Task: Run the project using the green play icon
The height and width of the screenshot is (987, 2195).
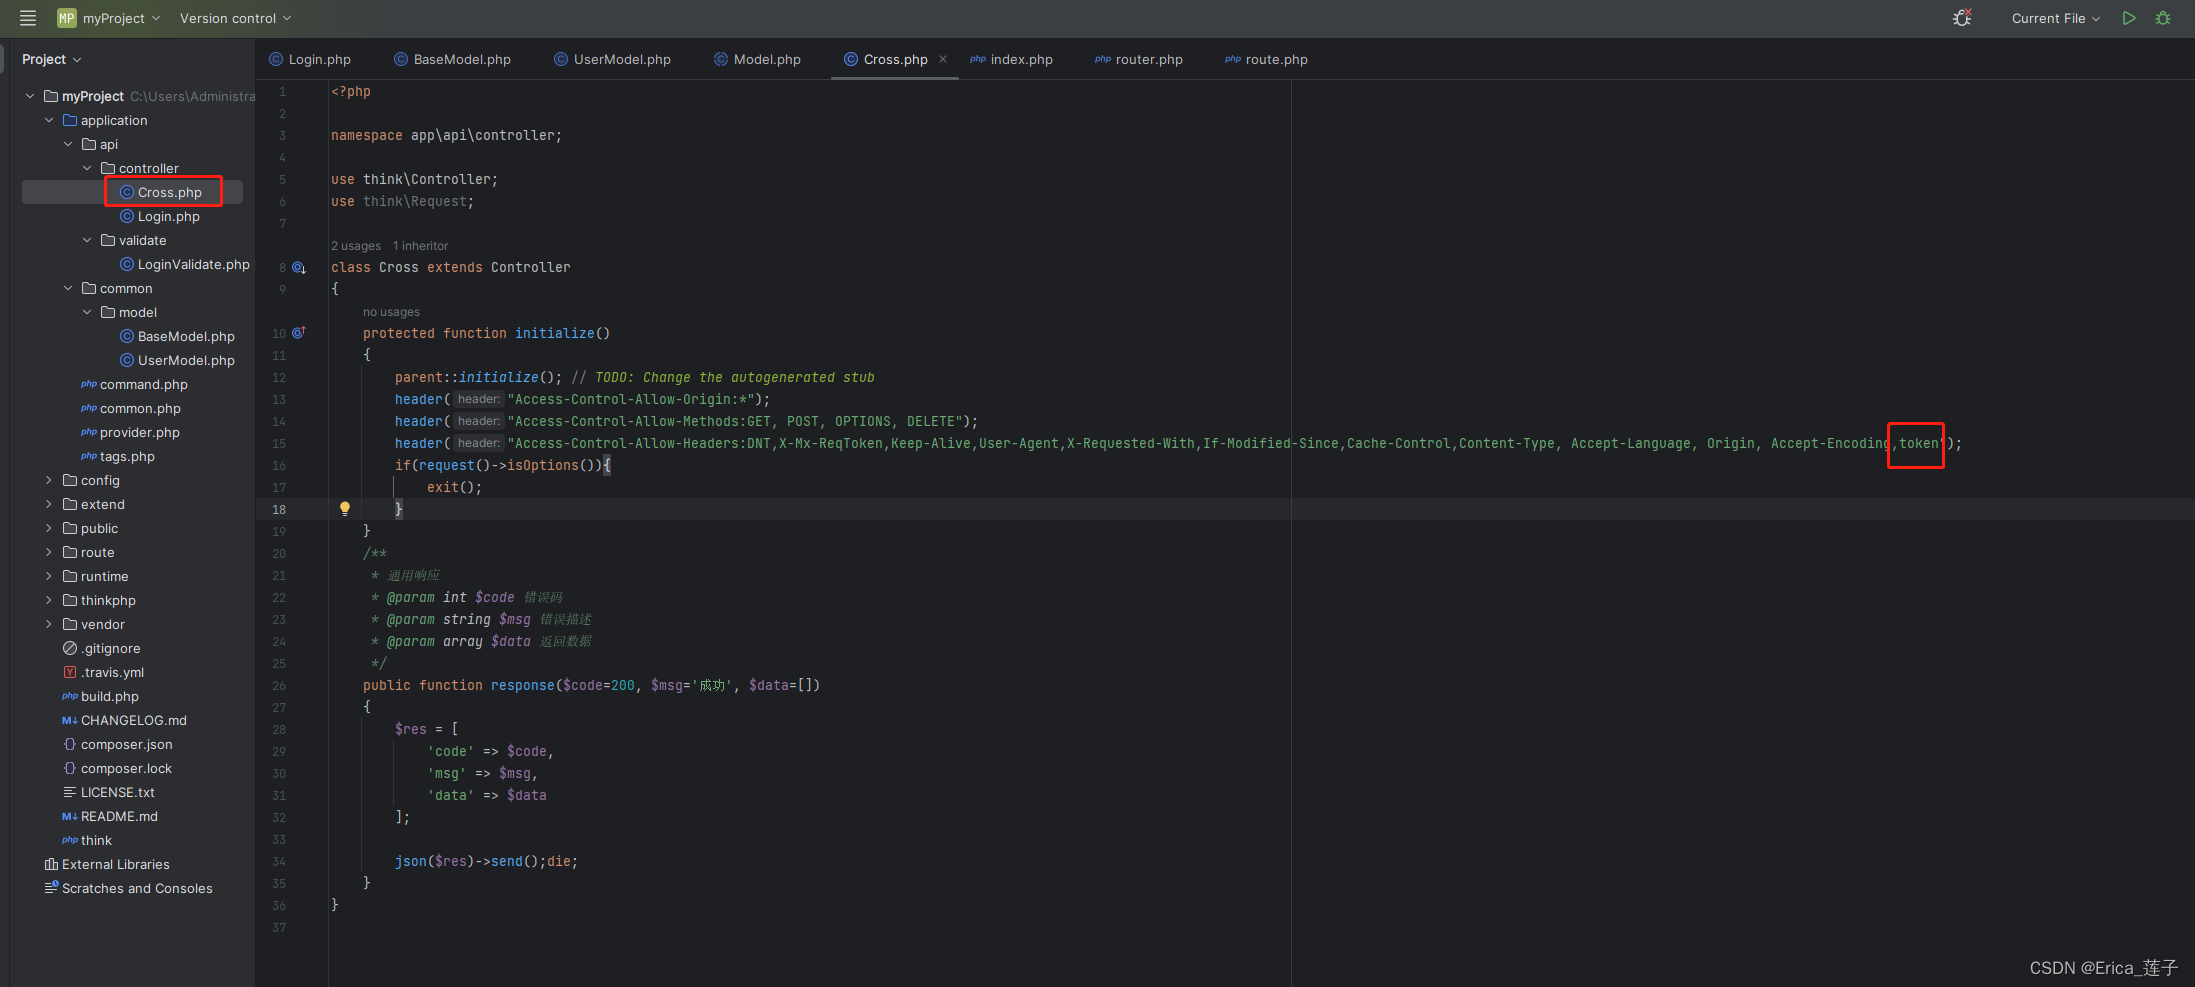Action: [x=2129, y=18]
